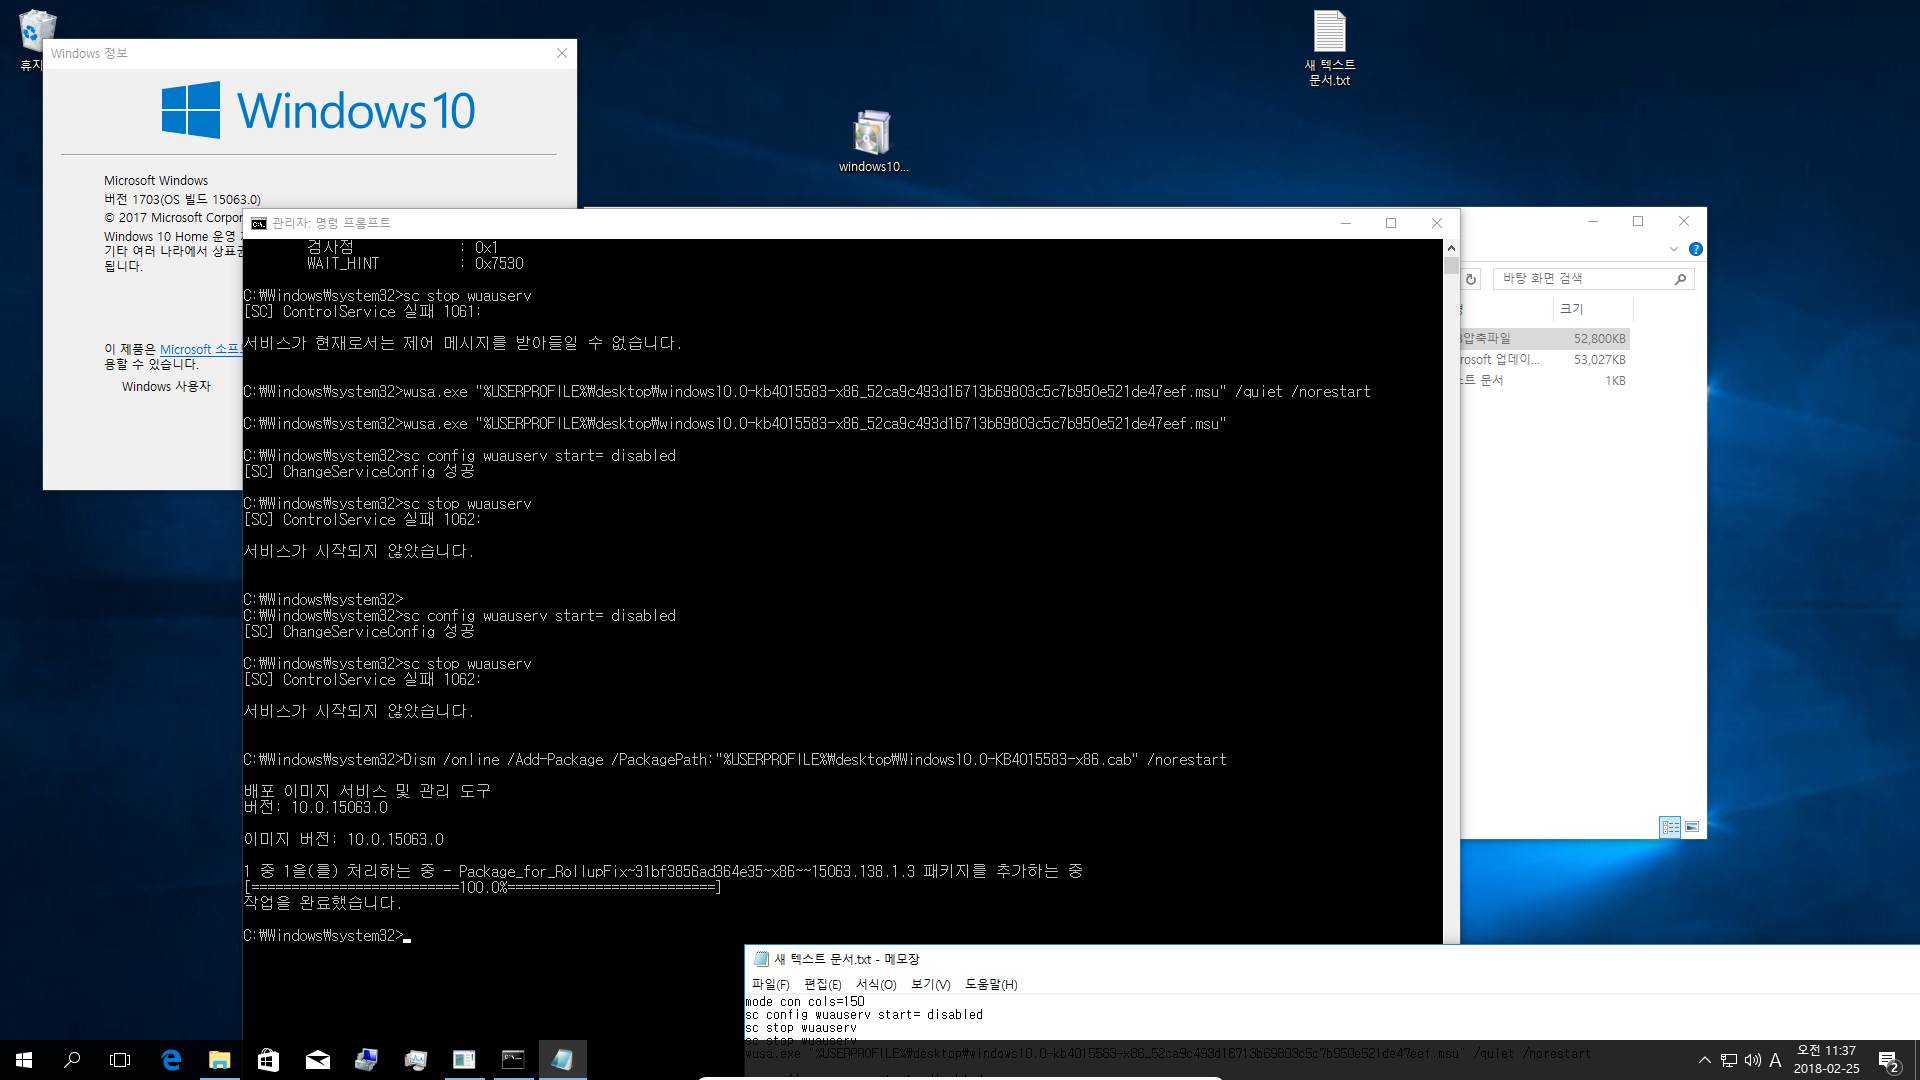The image size is (1920, 1080).
Task: Refresh the Explorer folder view
Action: [1471, 279]
